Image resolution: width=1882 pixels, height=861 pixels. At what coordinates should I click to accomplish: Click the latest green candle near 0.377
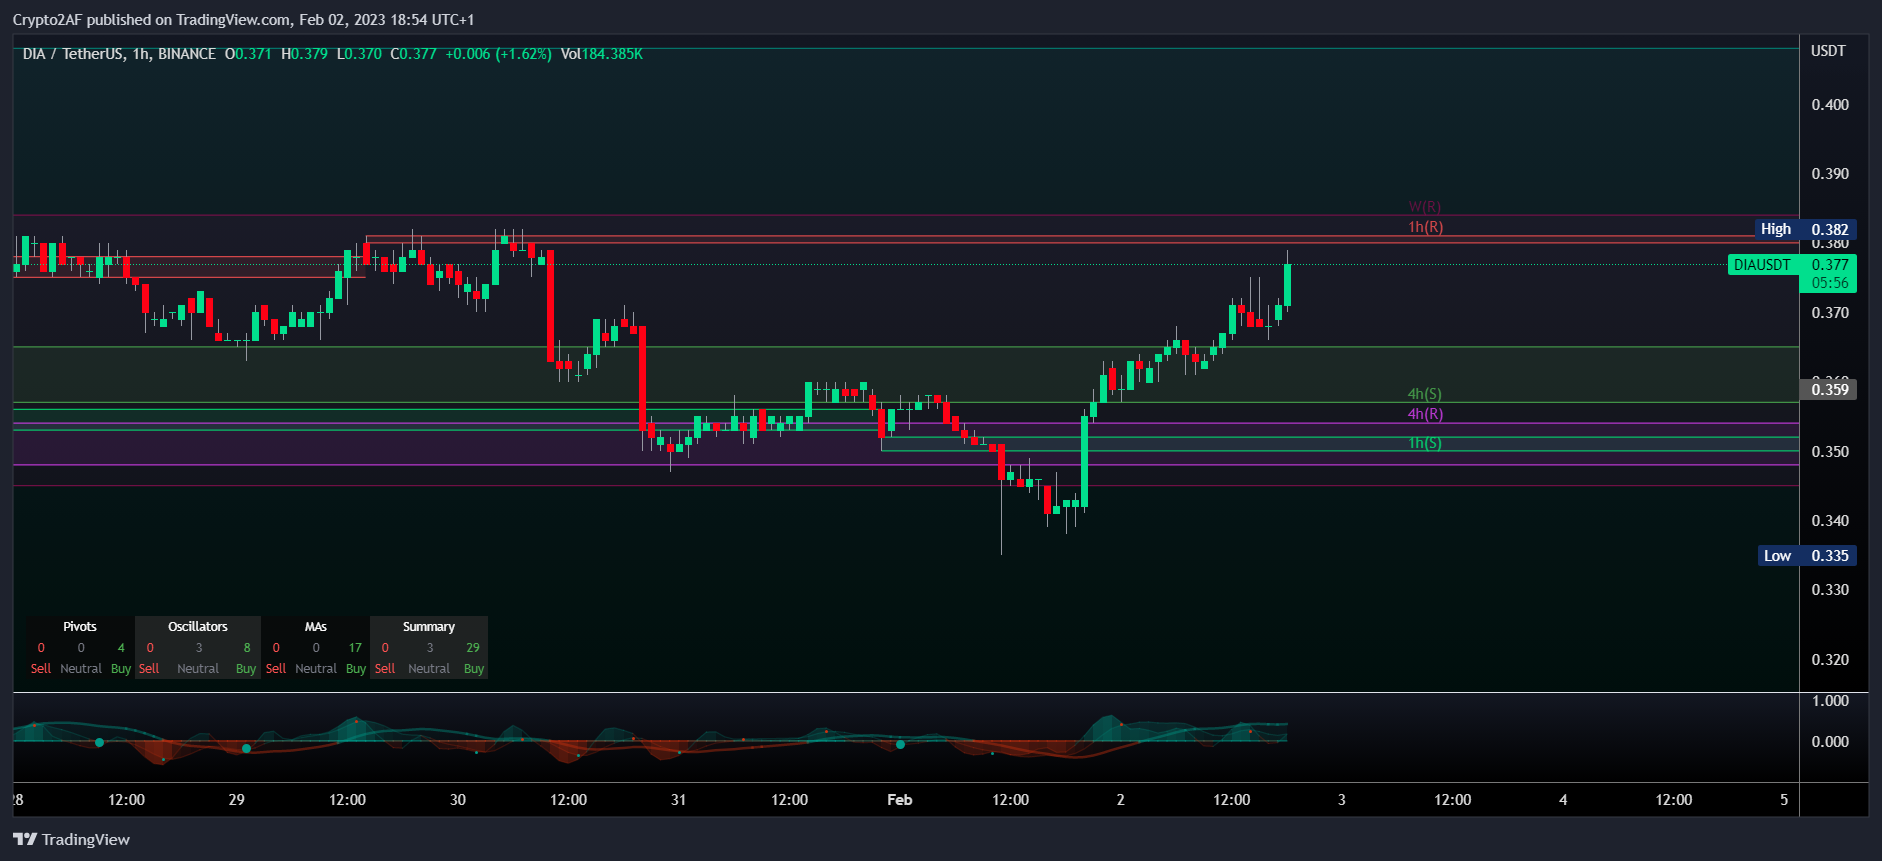pyautogui.click(x=1288, y=285)
